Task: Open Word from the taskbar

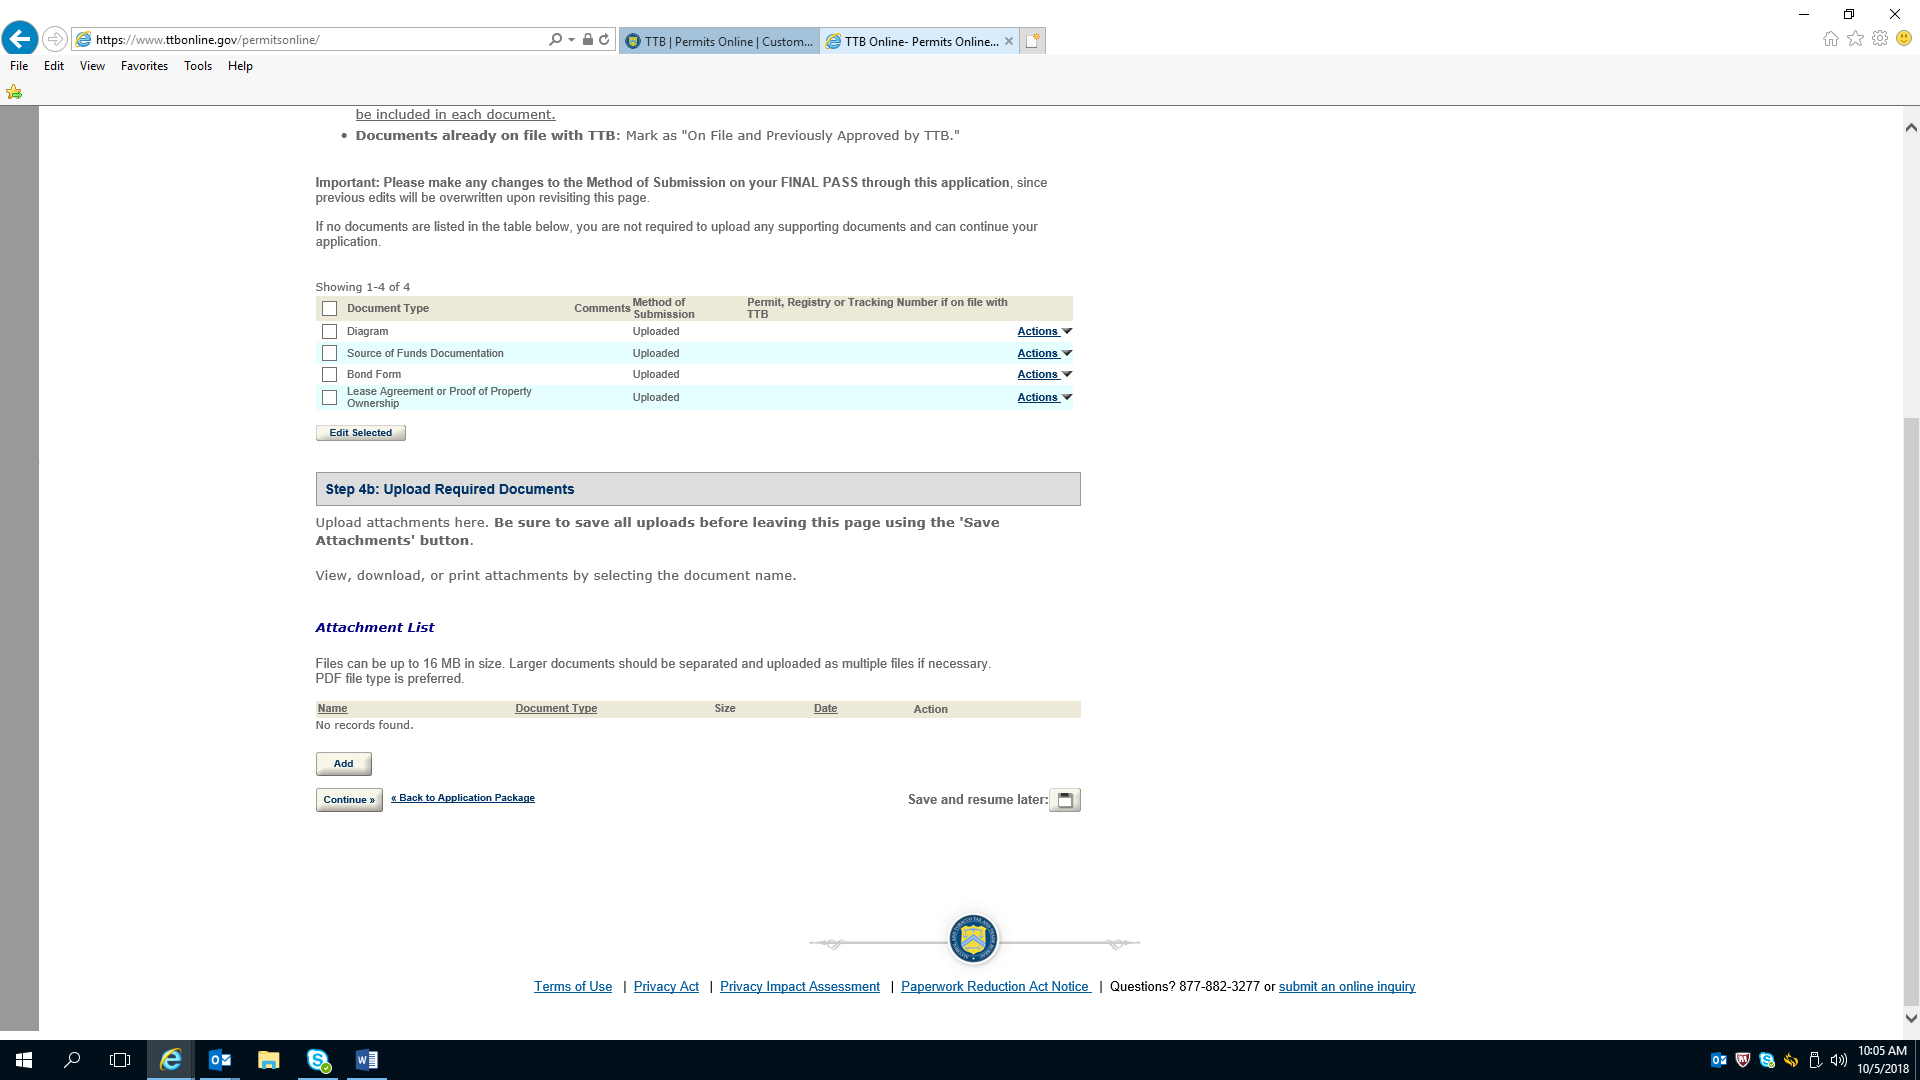Action: (x=366, y=1060)
